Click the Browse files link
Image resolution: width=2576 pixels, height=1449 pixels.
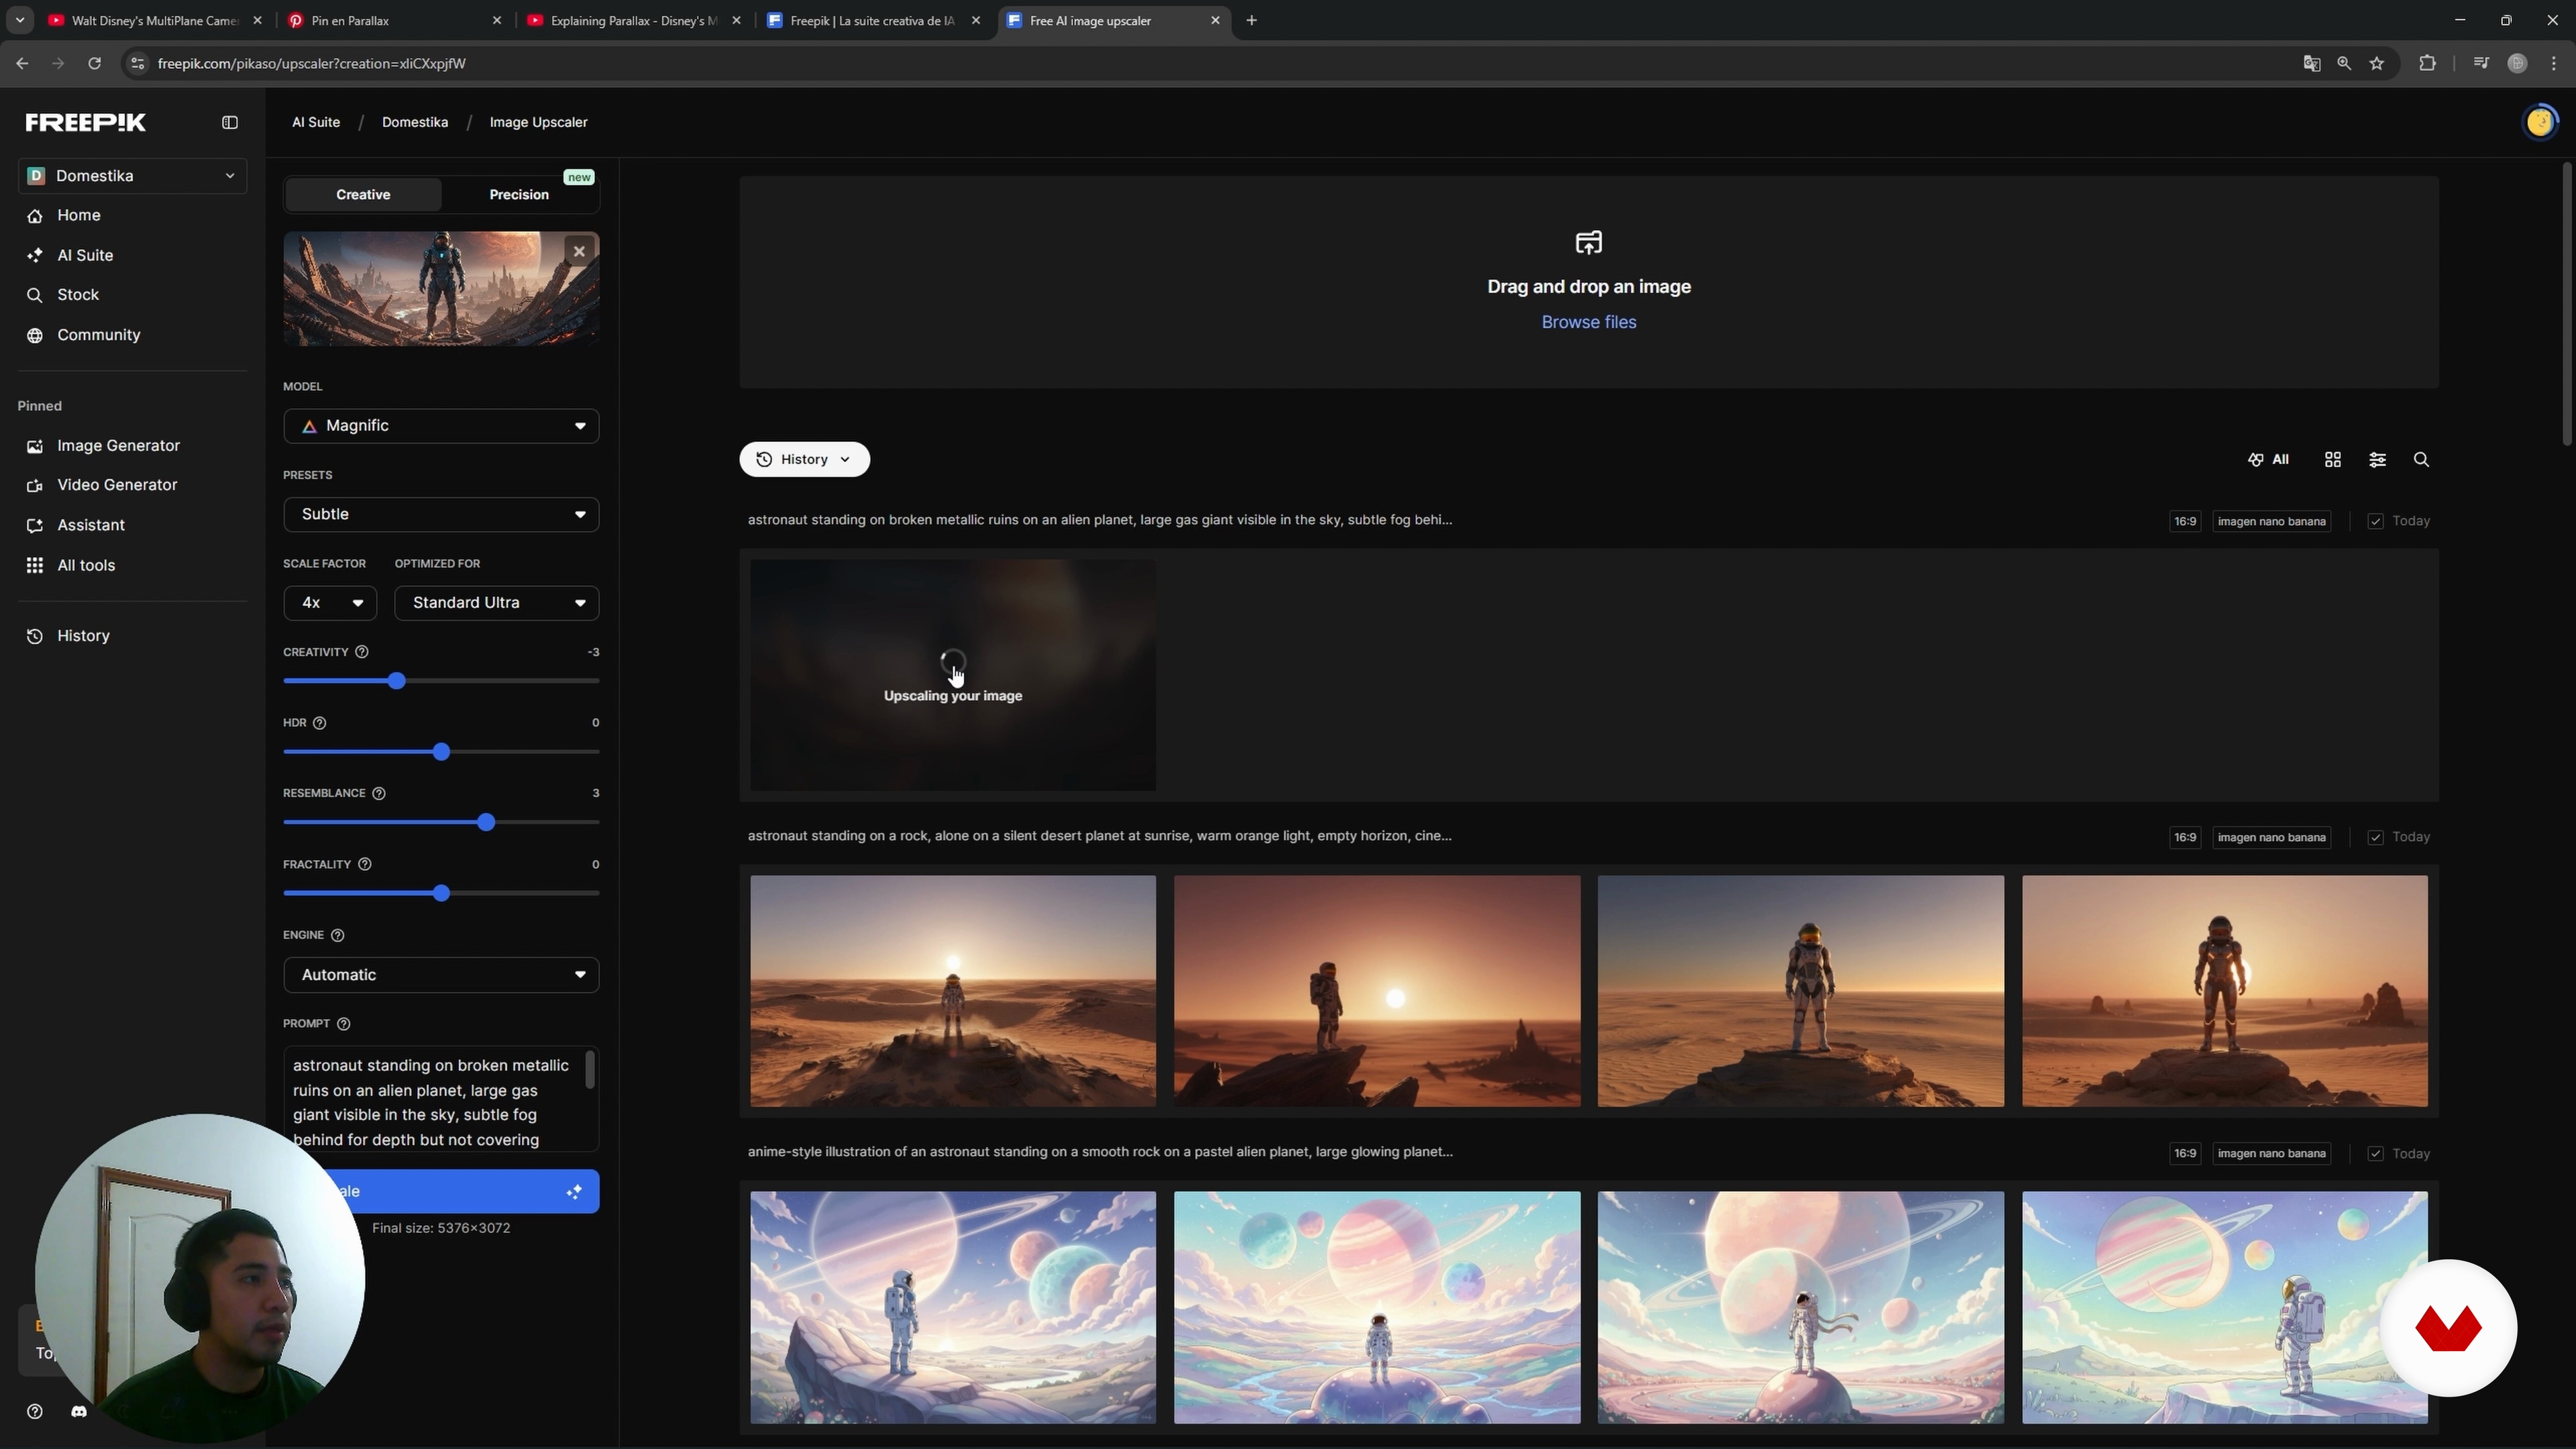point(1588,322)
